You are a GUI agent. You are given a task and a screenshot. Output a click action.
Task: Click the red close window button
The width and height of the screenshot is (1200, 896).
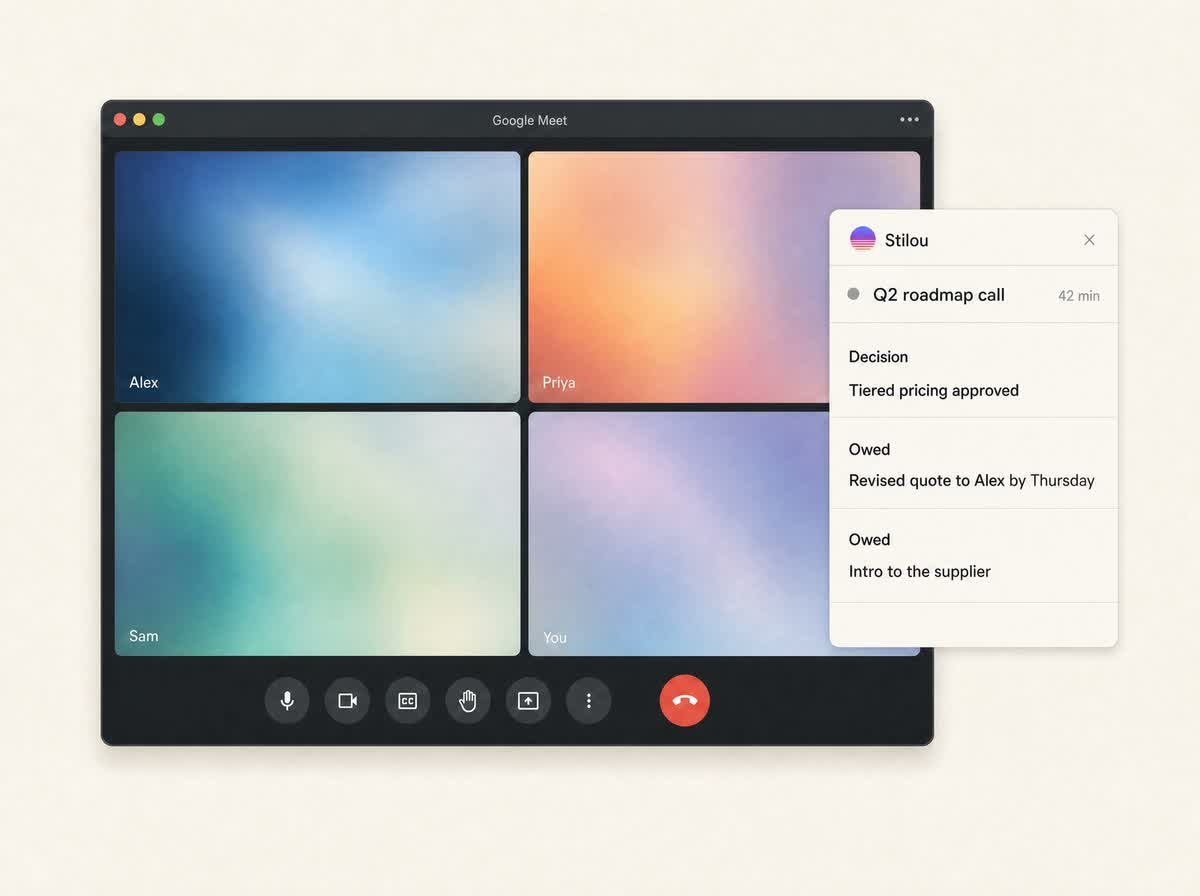(x=120, y=120)
